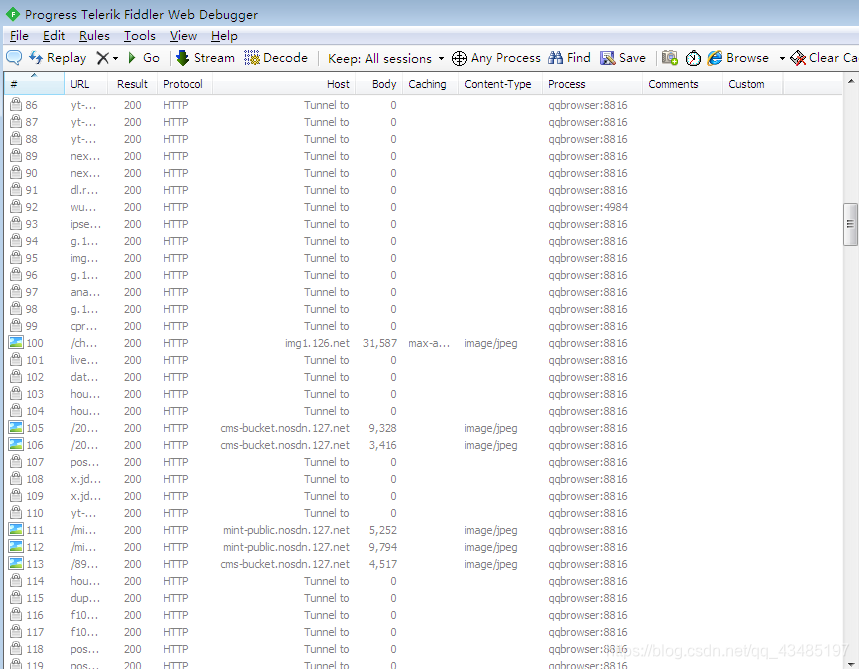859x669 pixels.
Task: Save sessions with Save button
Action: coord(623,58)
